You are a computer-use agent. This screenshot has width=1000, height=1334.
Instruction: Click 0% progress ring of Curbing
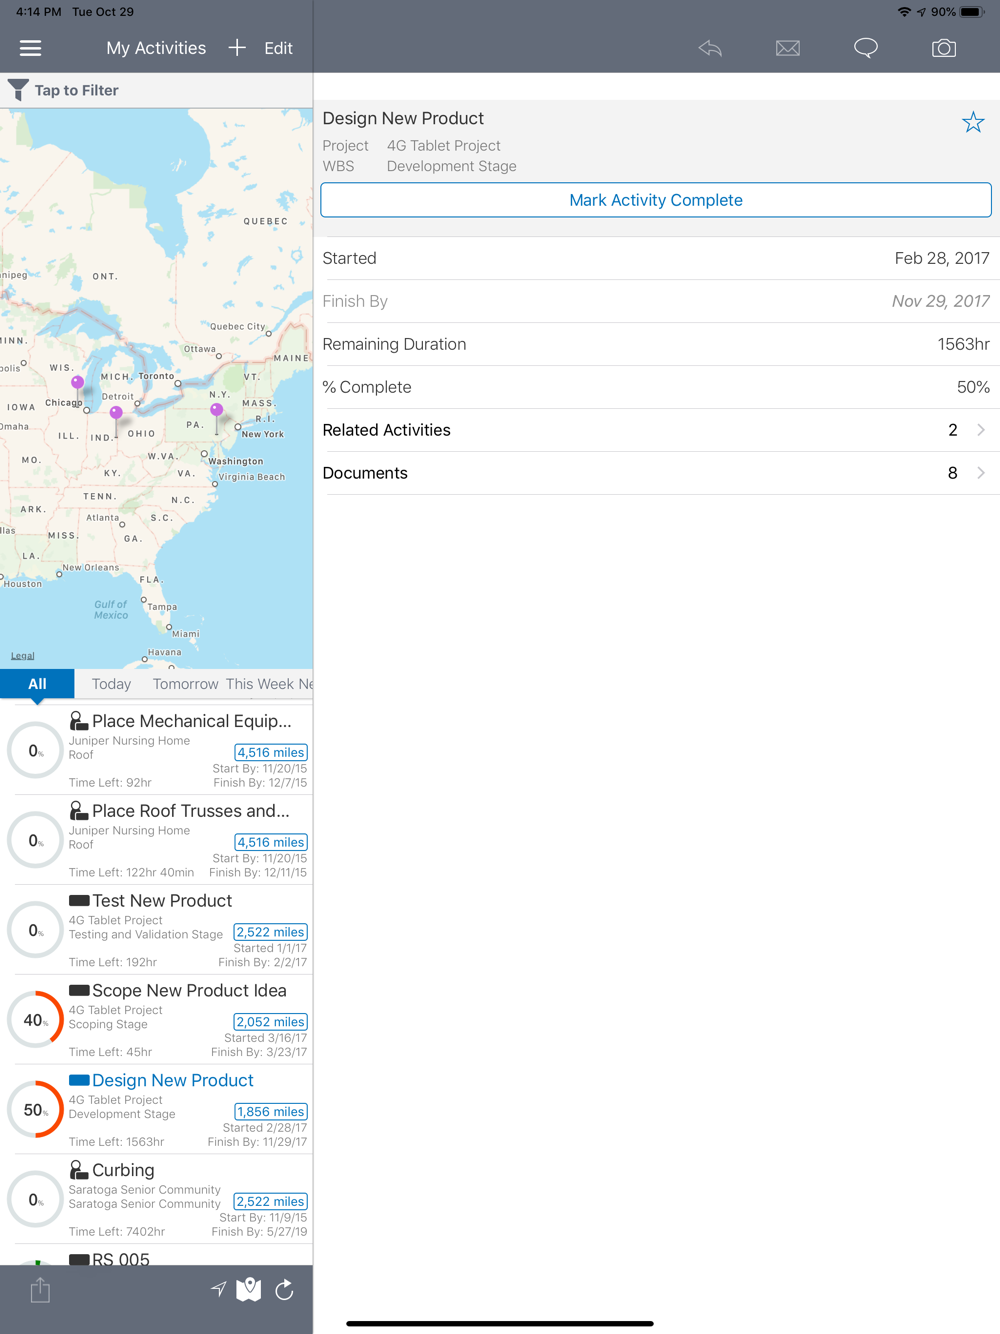(36, 1200)
